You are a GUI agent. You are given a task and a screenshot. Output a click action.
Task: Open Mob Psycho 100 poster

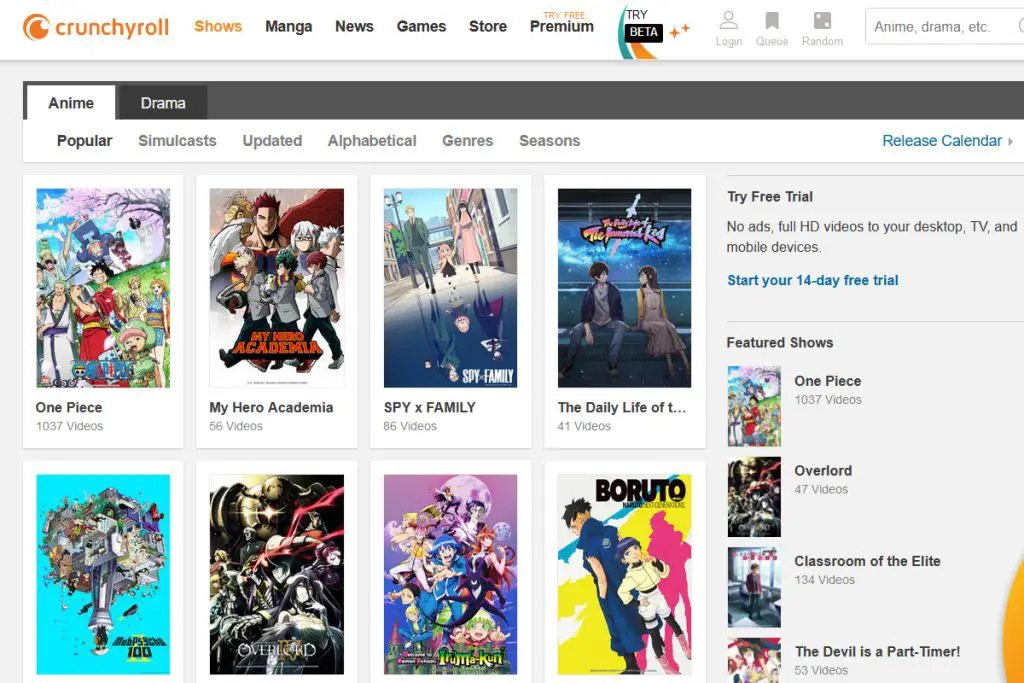103,574
